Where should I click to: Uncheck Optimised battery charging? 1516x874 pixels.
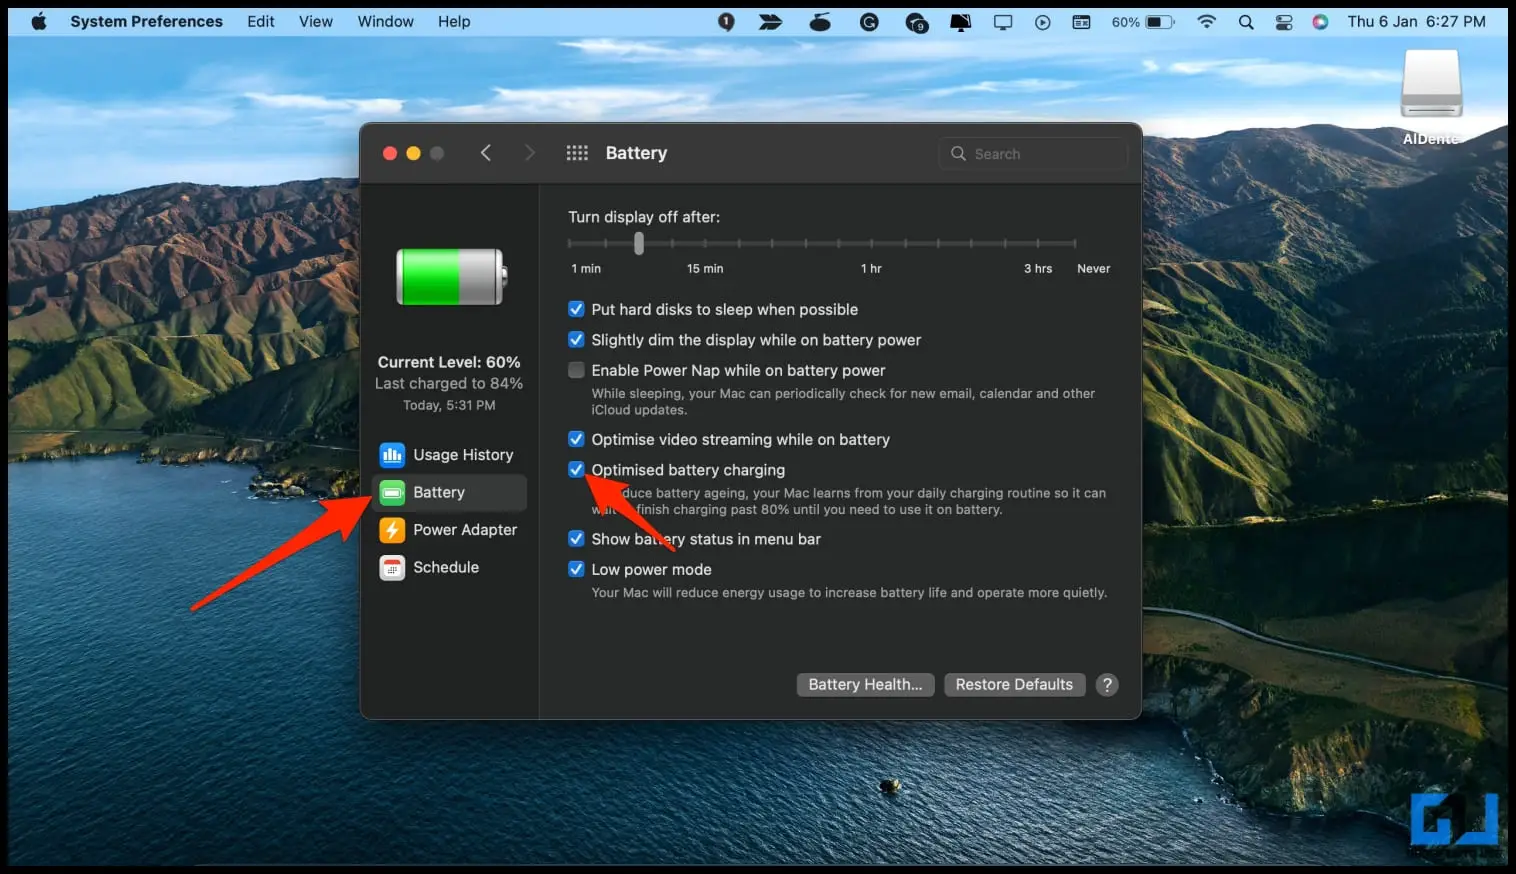(576, 469)
